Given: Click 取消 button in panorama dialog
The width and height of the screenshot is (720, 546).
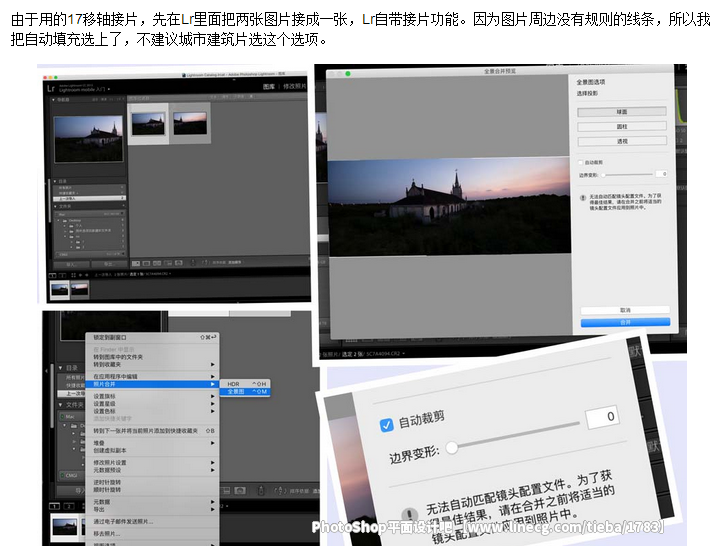Looking at the screenshot, I should coord(625,310).
